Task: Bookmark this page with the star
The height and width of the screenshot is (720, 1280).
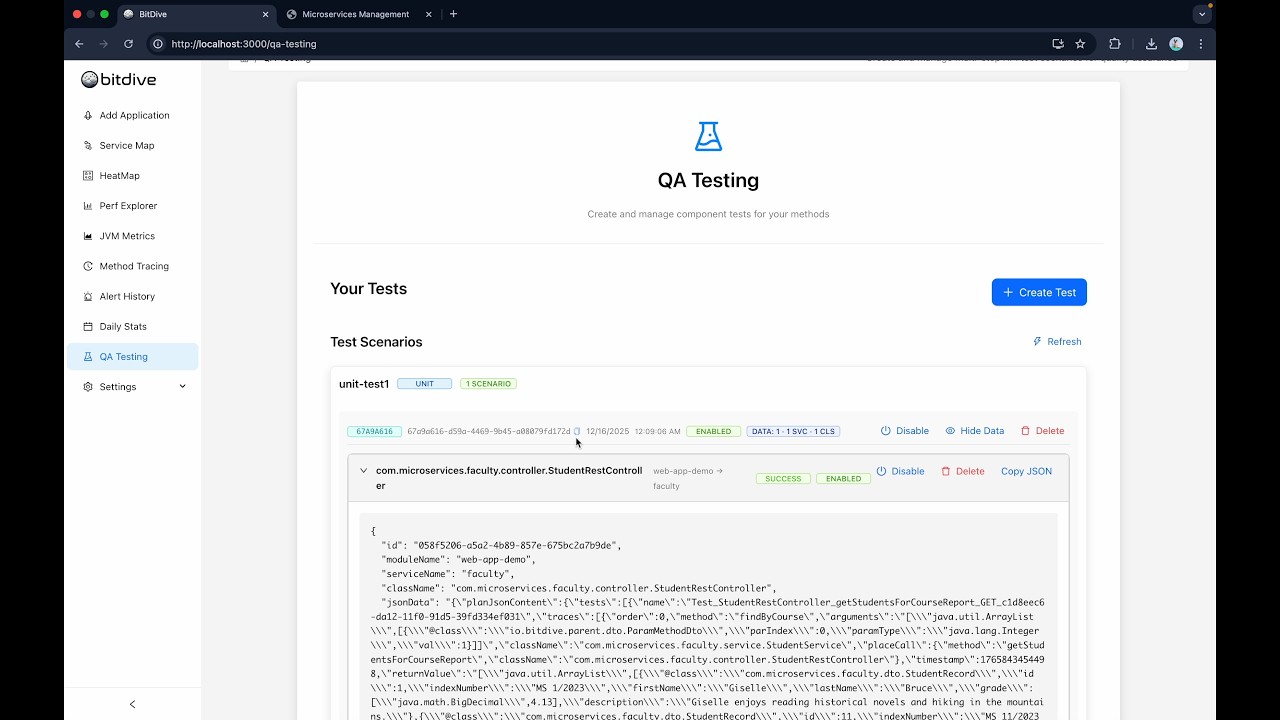Action: [1080, 44]
